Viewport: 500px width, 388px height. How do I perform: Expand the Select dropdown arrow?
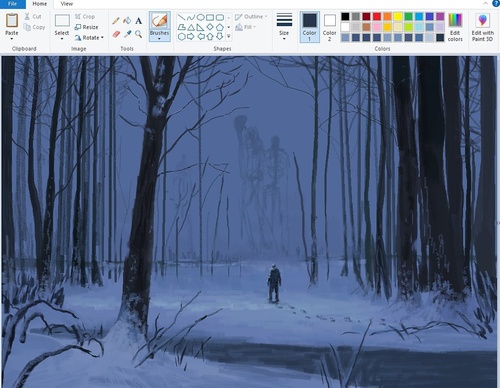coord(62,39)
